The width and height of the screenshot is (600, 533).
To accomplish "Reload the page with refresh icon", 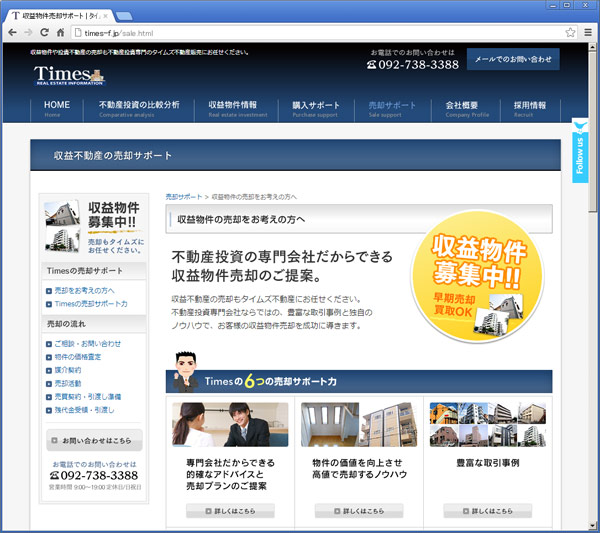I will click(44, 33).
